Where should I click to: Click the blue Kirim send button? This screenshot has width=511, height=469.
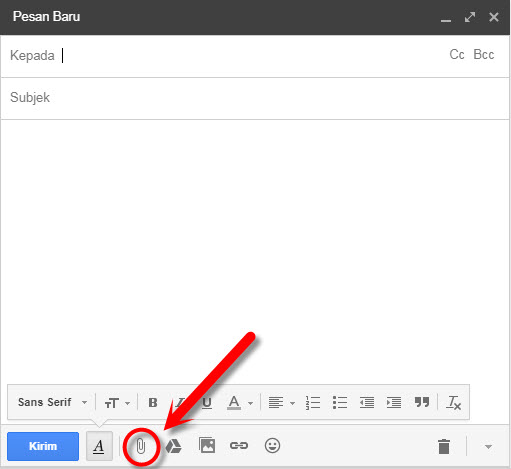[43, 446]
